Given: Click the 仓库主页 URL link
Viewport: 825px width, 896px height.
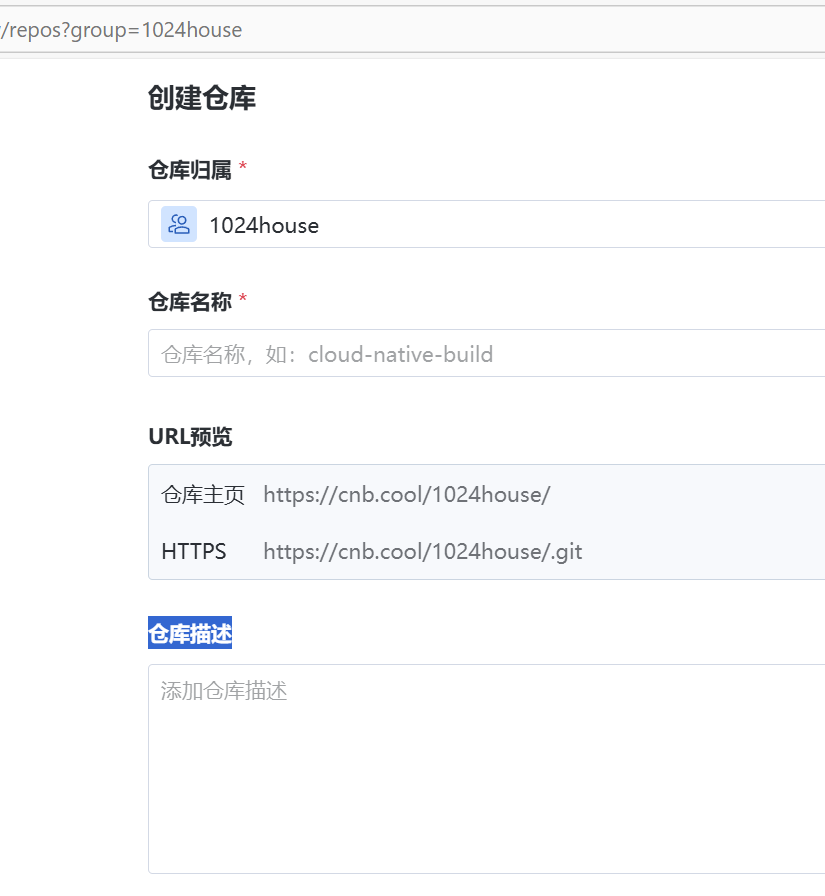Looking at the screenshot, I should (x=406, y=494).
